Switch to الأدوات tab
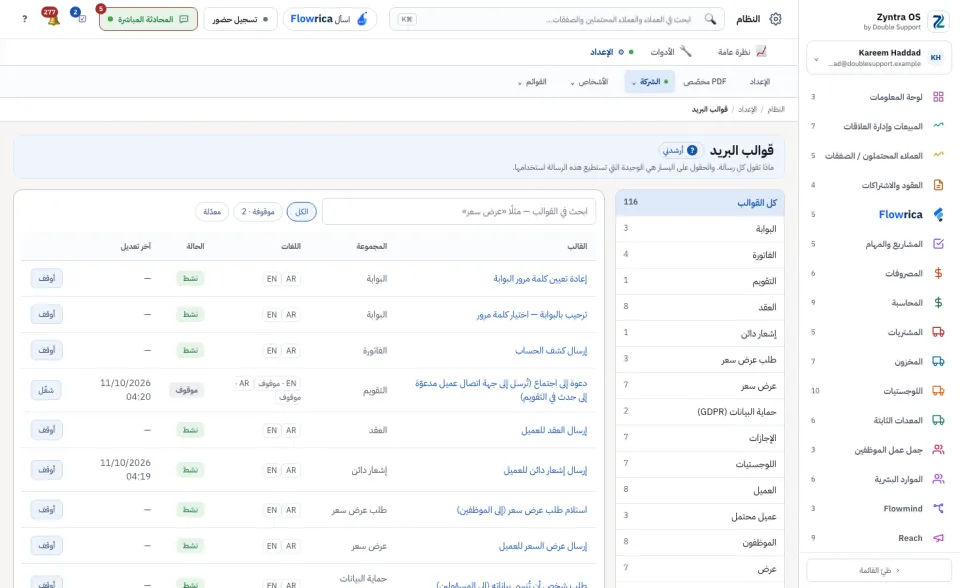This screenshot has width=960, height=588. [670, 52]
